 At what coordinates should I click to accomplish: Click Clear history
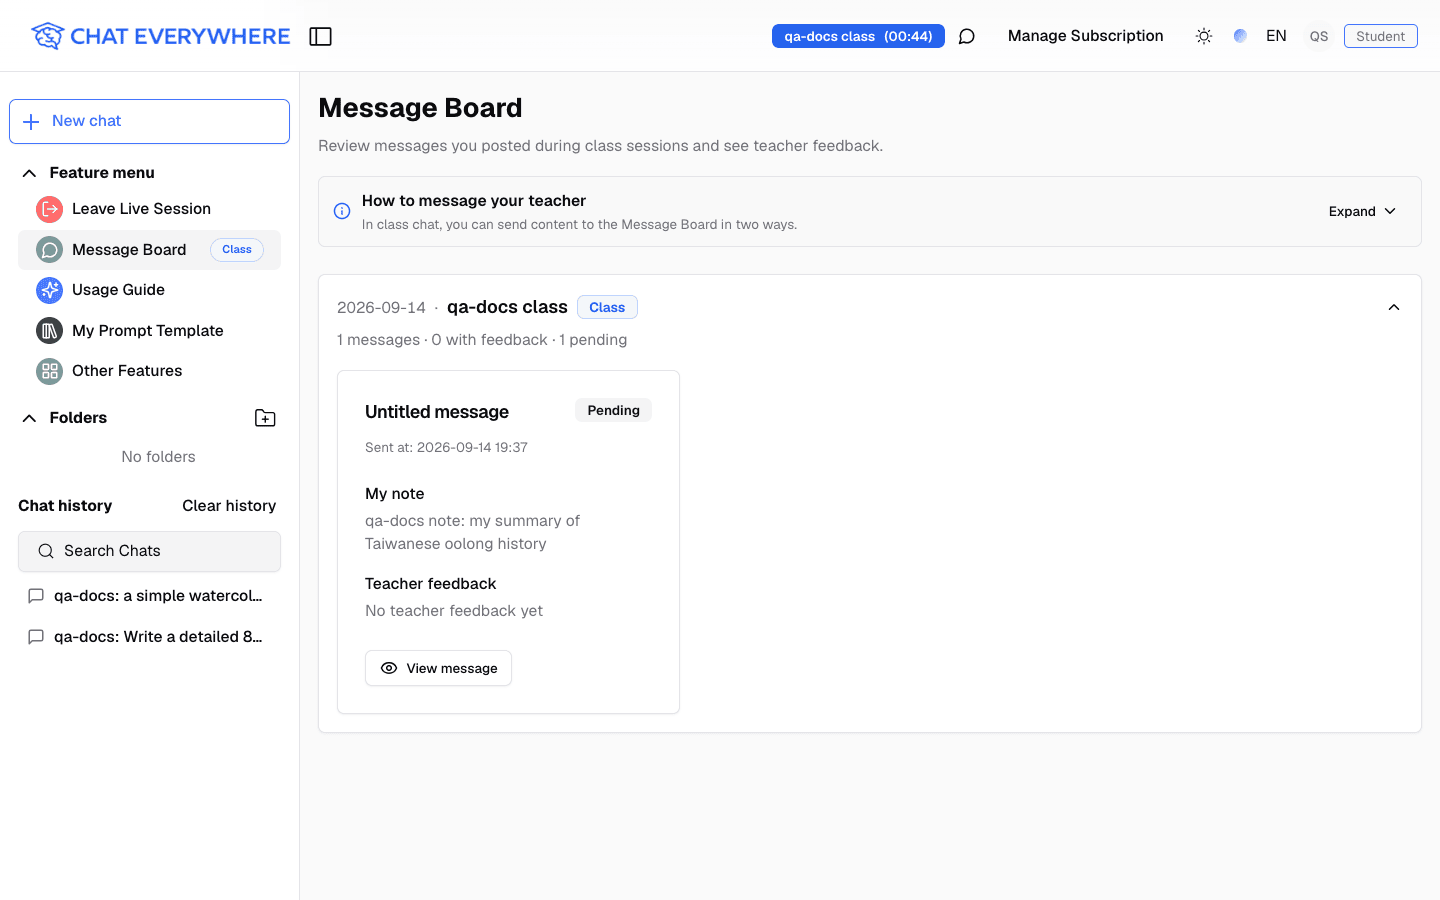[x=229, y=506]
